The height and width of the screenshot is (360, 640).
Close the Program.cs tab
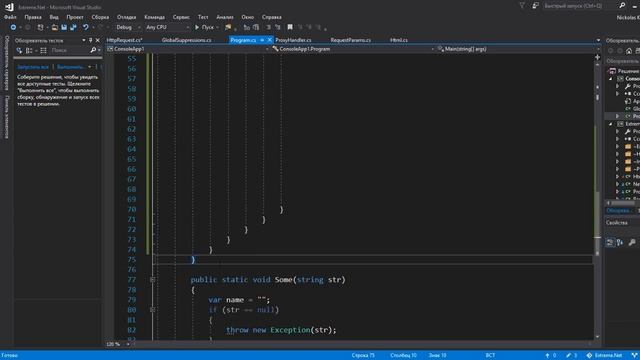tap(269, 40)
